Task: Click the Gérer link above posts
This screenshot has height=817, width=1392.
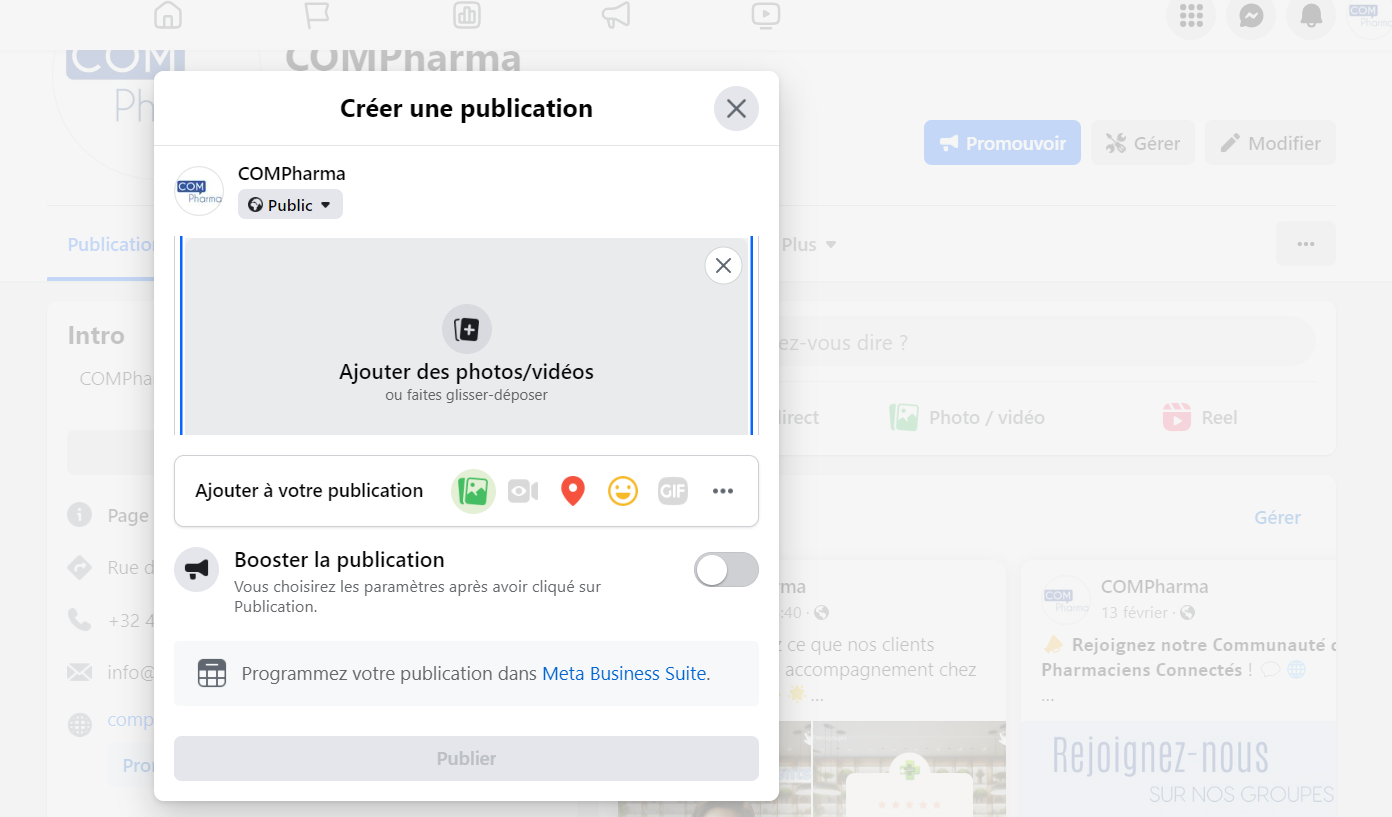Action: (x=1277, y=518)
